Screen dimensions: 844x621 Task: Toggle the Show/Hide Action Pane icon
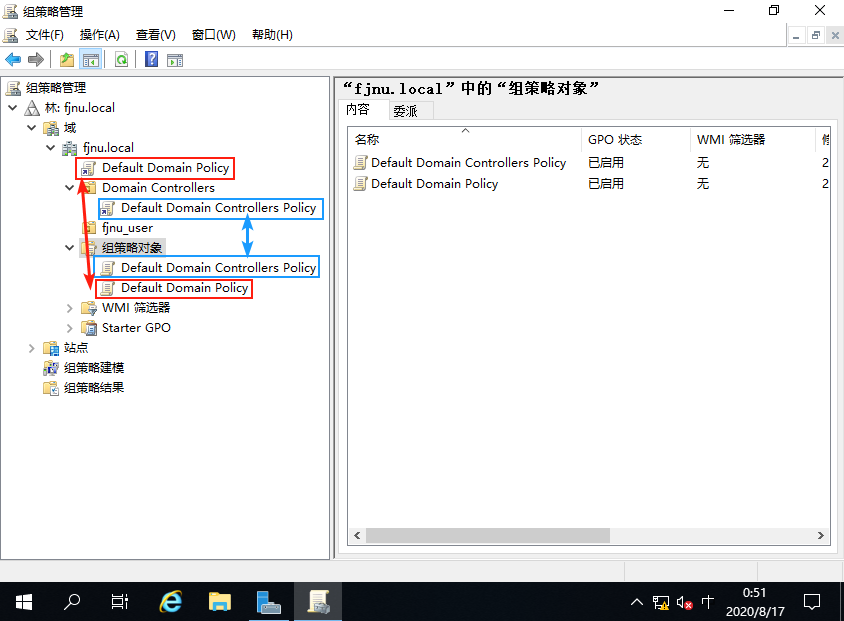click(175, 60)
